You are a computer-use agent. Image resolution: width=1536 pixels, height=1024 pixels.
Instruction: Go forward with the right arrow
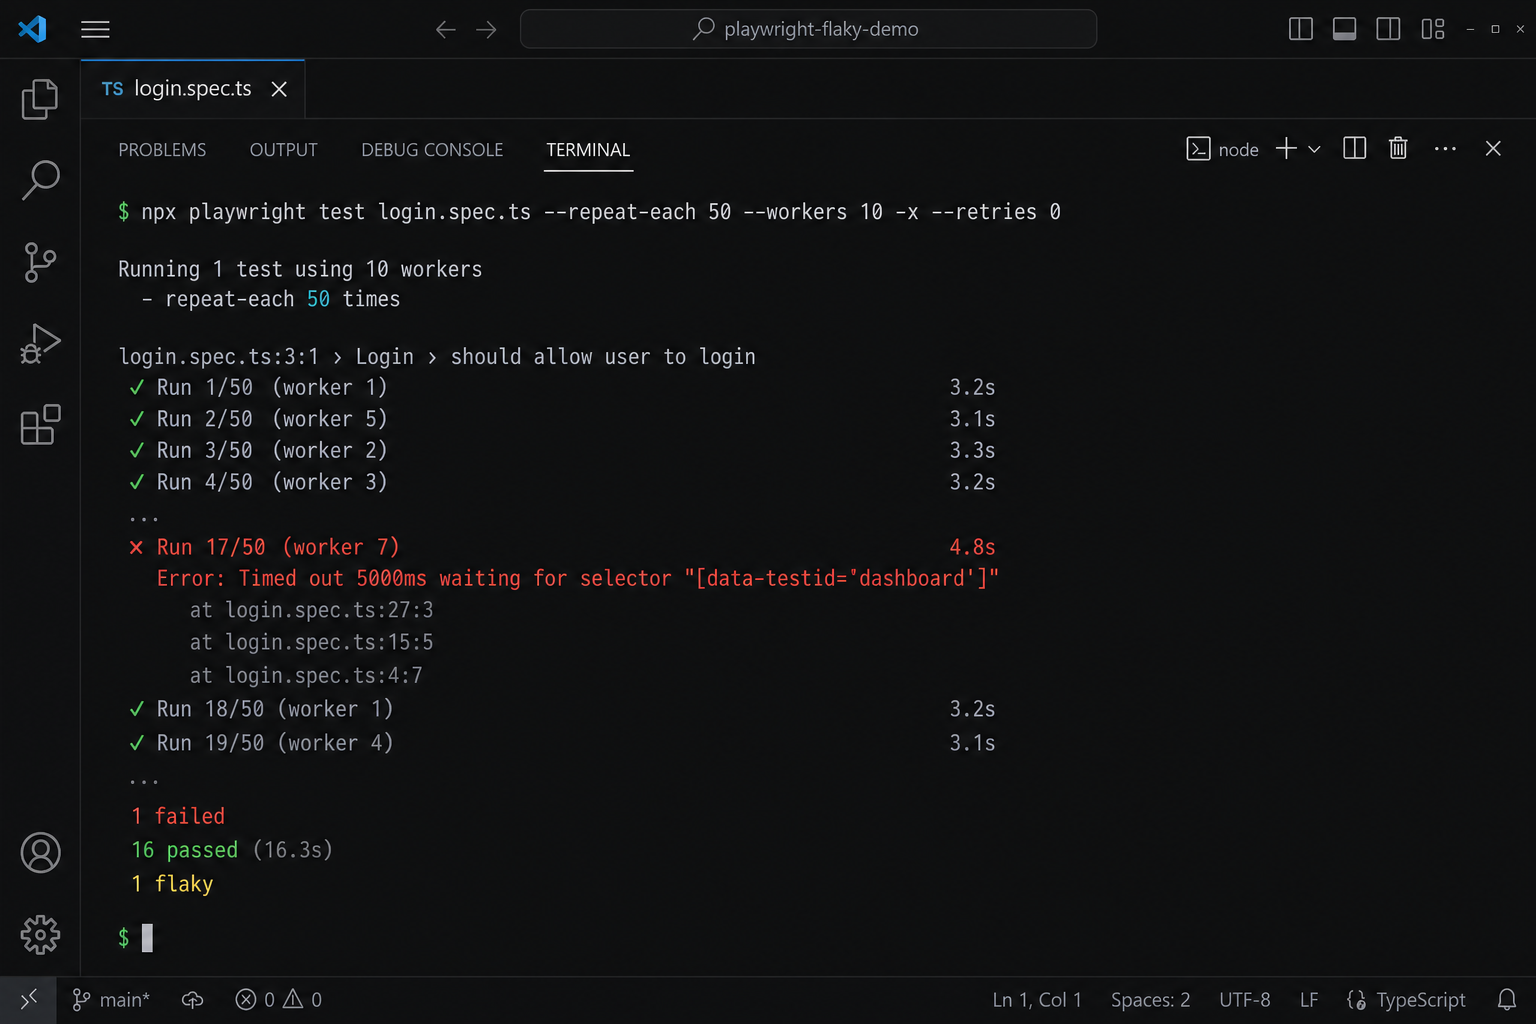(486, 29)
